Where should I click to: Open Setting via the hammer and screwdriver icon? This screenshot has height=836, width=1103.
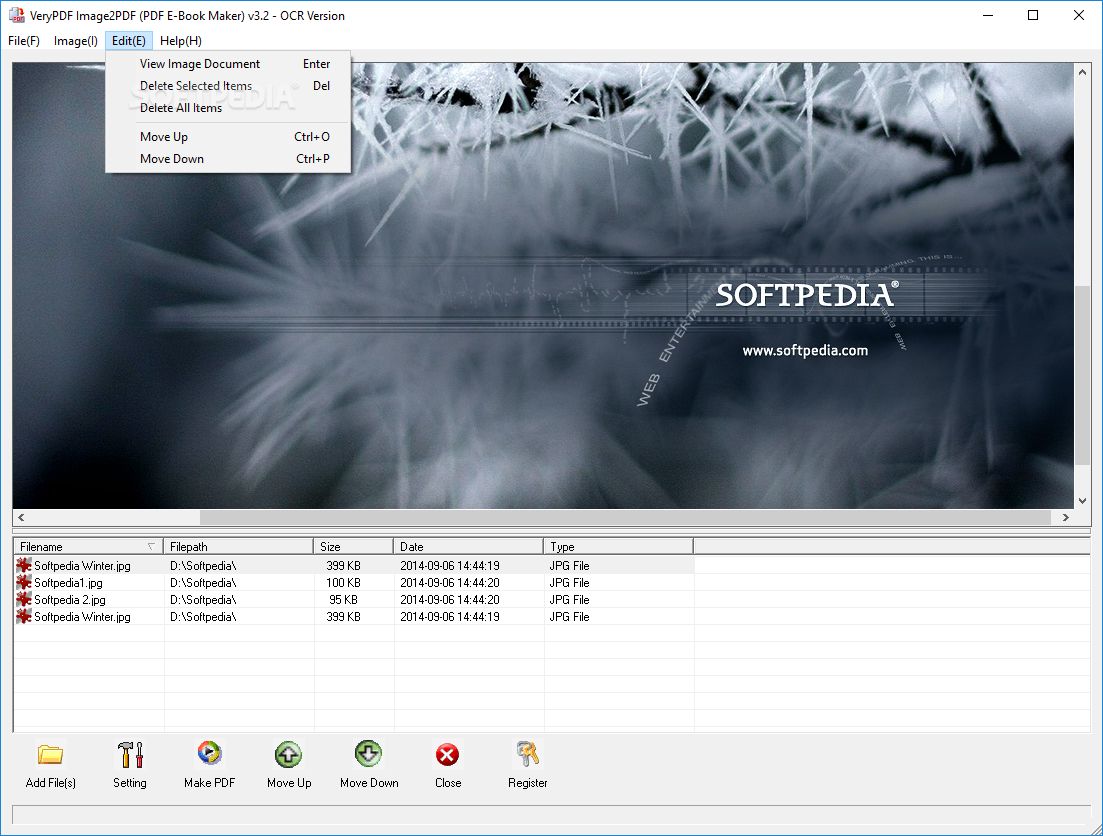(130, 755)
